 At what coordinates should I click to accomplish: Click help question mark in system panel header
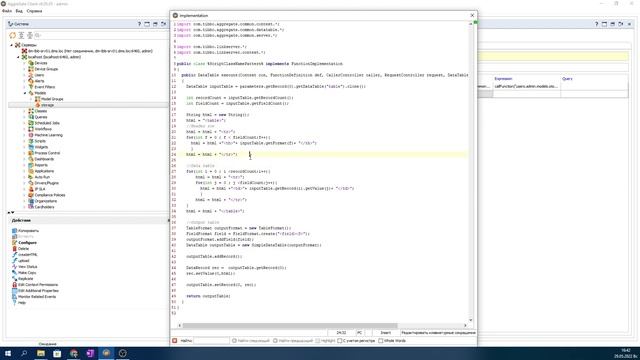pos(139,24)
